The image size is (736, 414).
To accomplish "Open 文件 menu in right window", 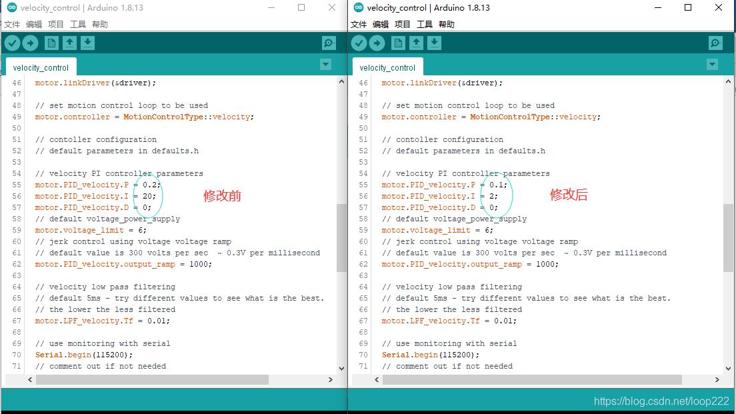I will [358, 24].
